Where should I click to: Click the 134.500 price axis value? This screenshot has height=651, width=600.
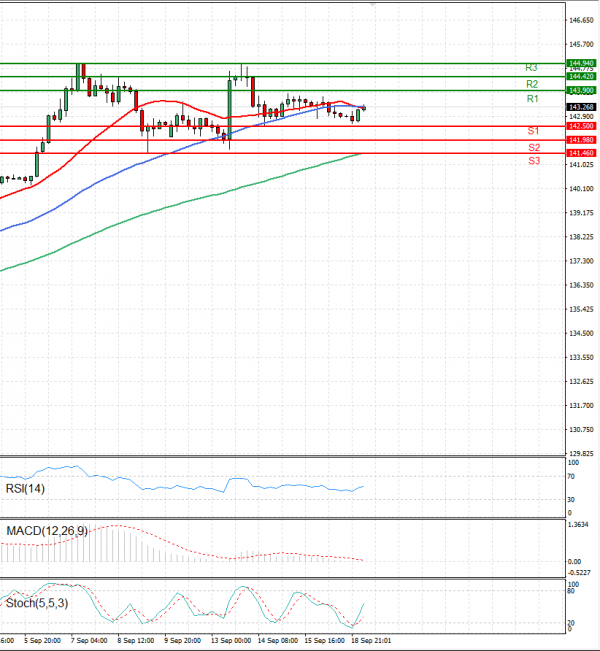tap(581, 333)
